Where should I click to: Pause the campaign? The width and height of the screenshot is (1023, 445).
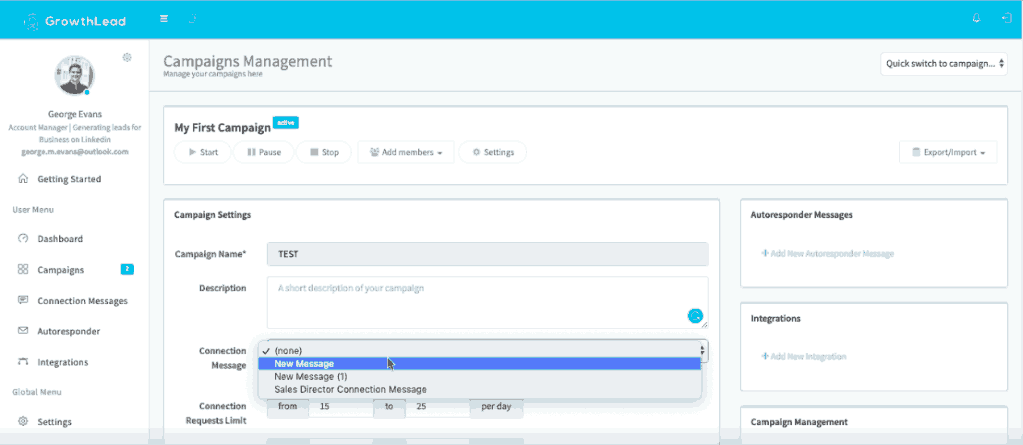pos(264,152)
